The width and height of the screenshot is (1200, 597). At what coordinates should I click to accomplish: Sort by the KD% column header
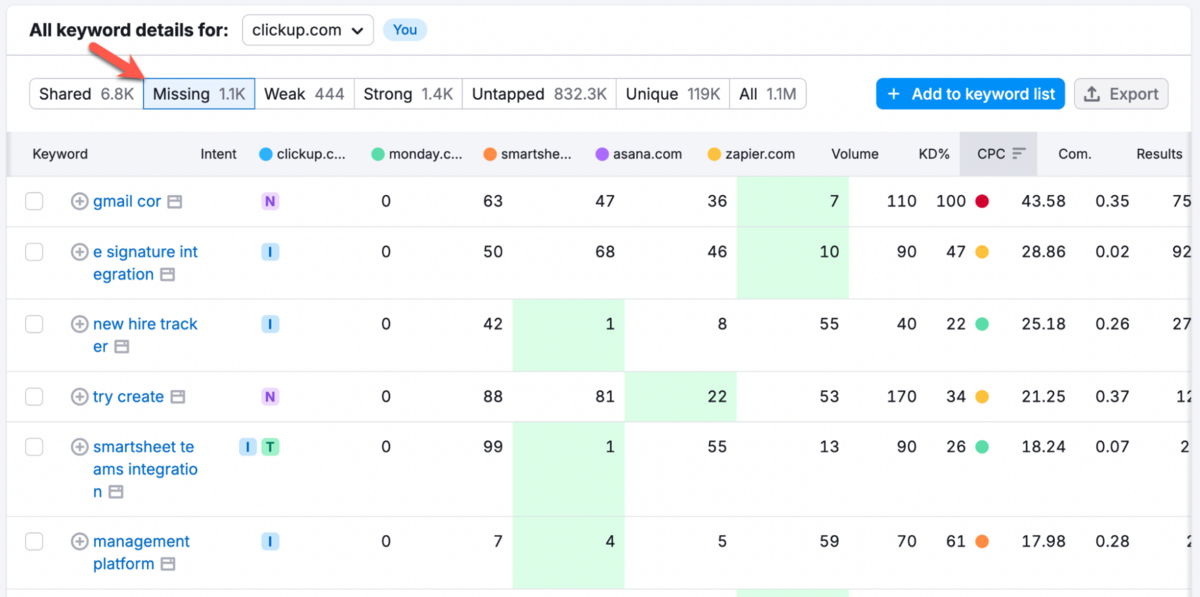point(934,154)
